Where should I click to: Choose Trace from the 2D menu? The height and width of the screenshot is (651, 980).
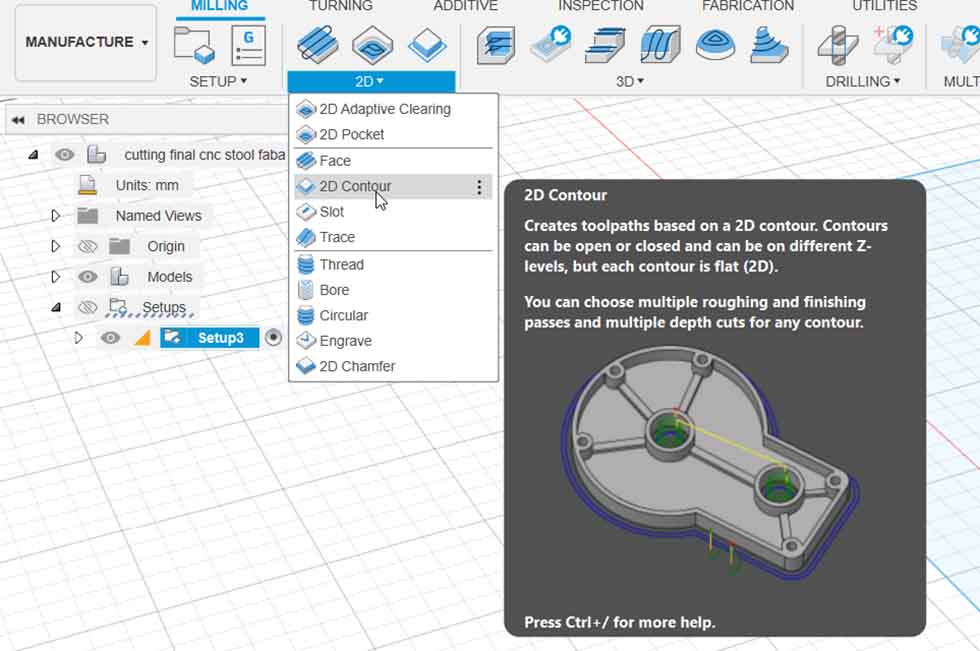tap(393, 237)
